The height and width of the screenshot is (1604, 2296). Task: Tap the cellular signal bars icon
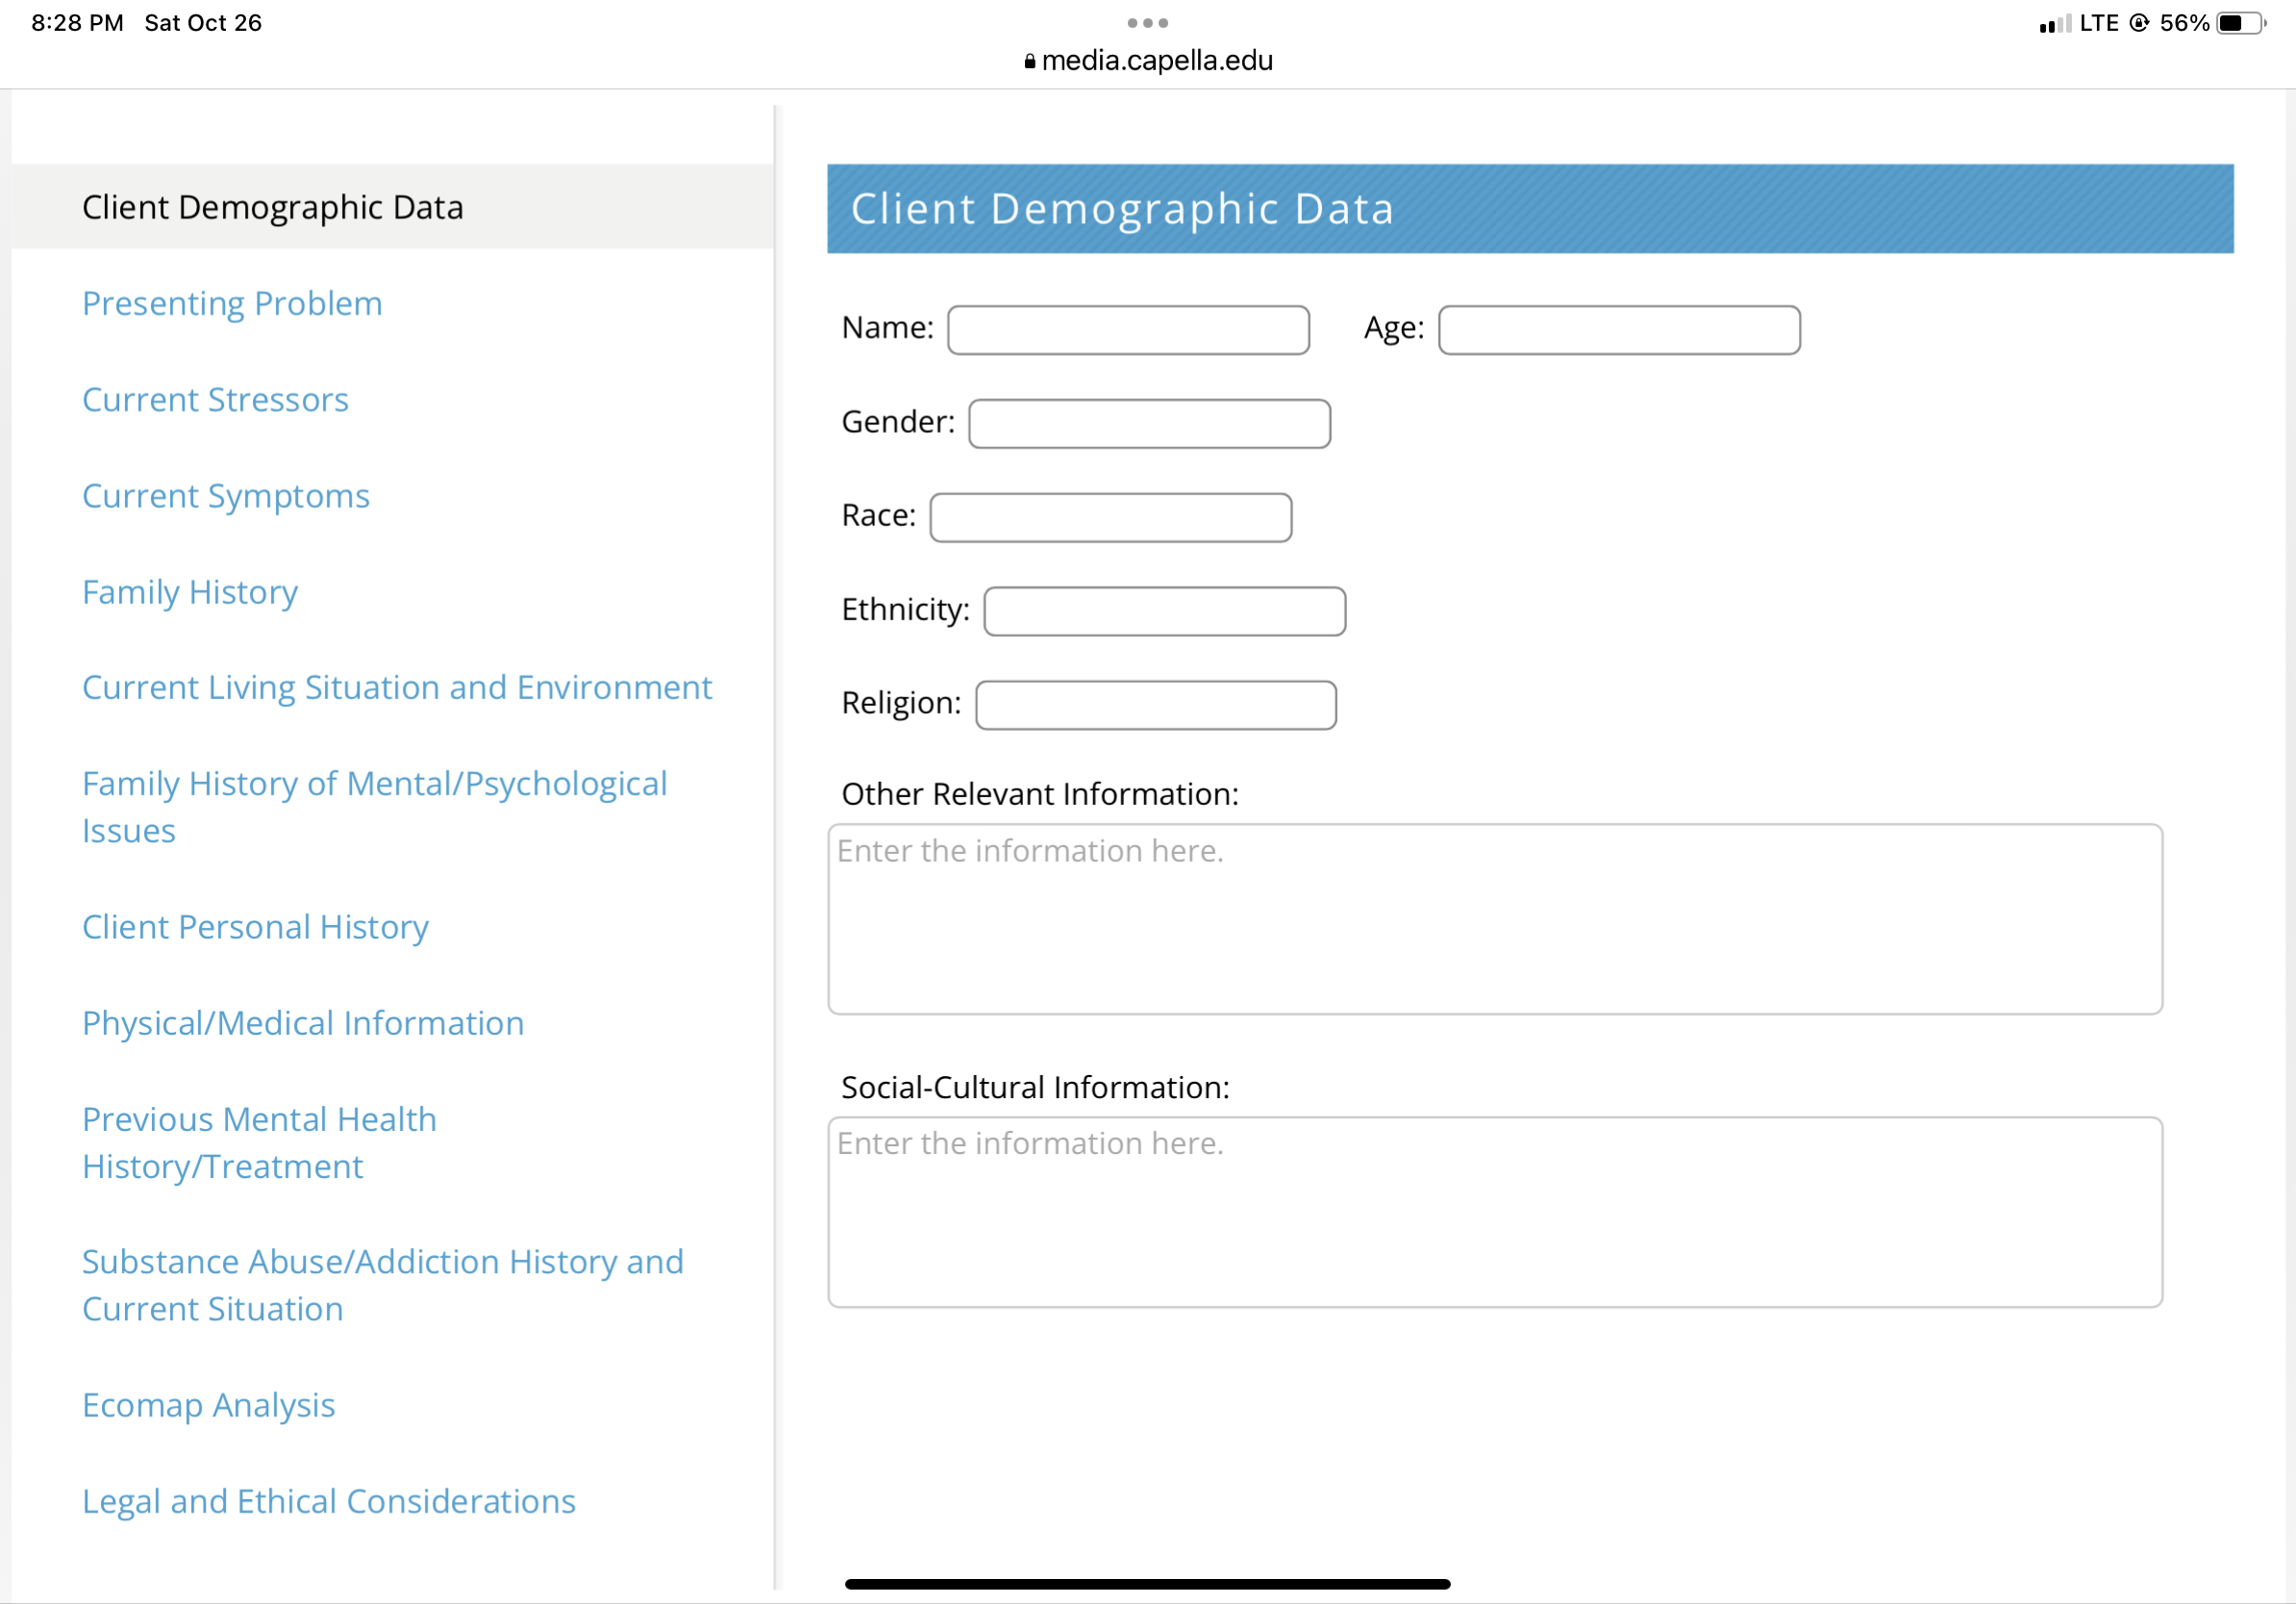(x=2055, y=24)
